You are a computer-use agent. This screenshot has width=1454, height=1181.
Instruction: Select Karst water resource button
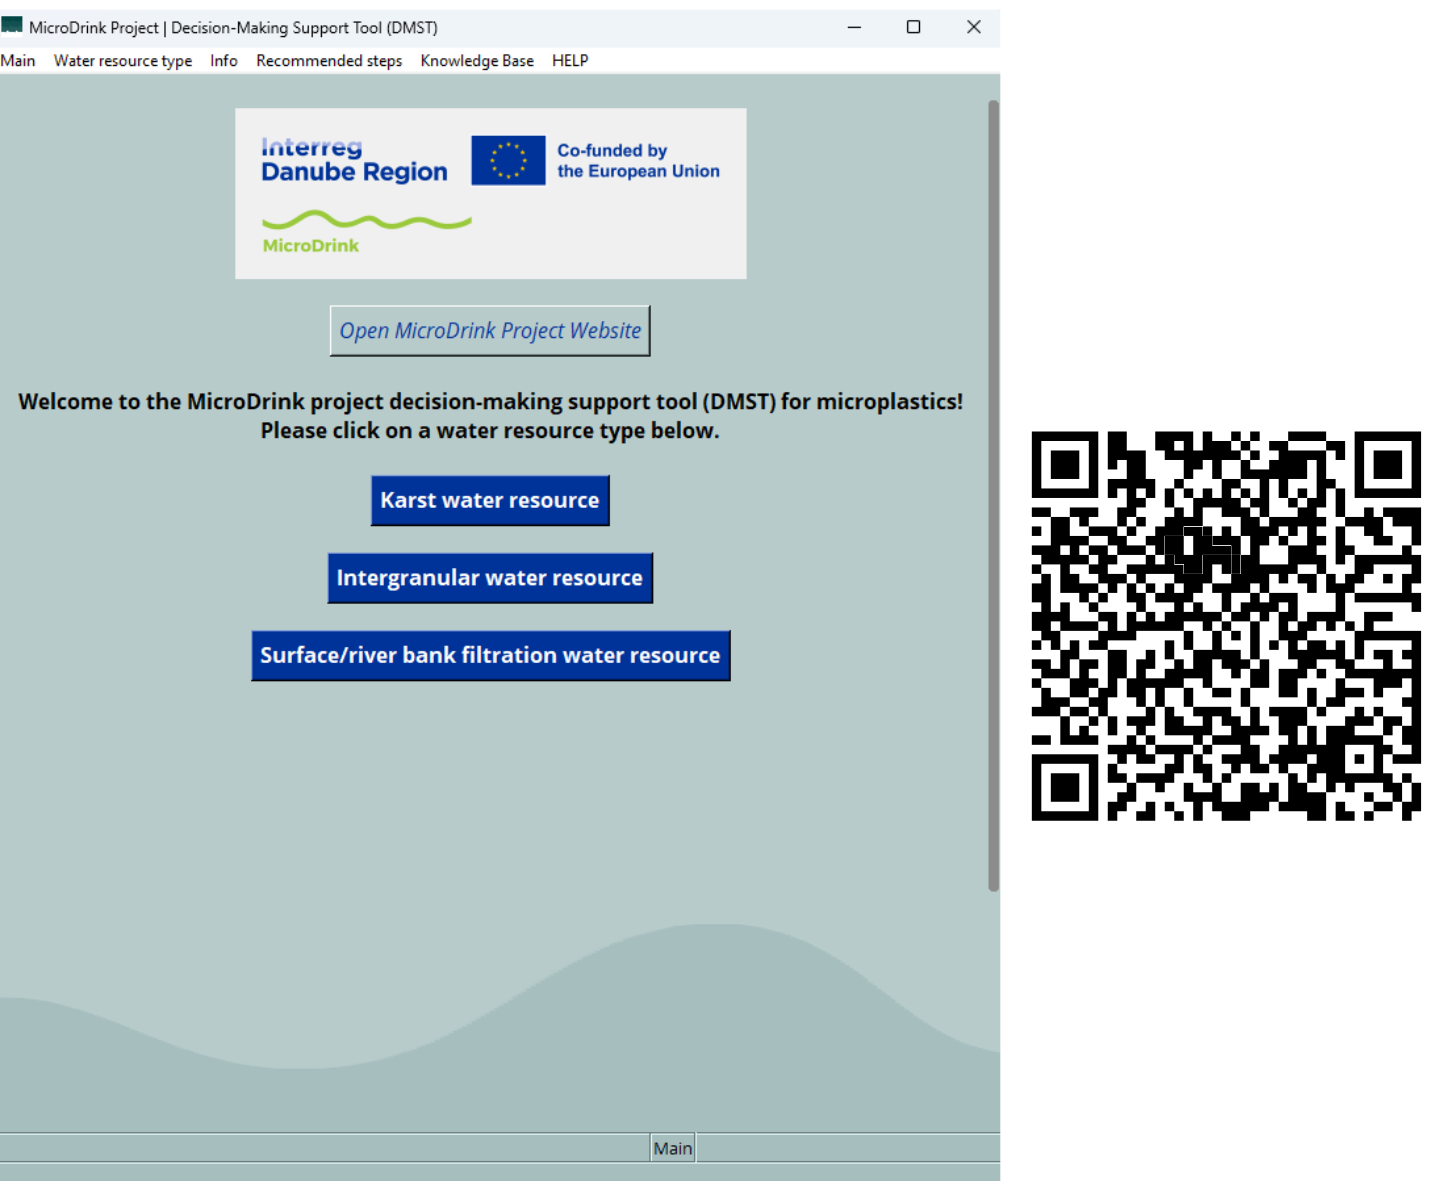click(x=490, y=500)
